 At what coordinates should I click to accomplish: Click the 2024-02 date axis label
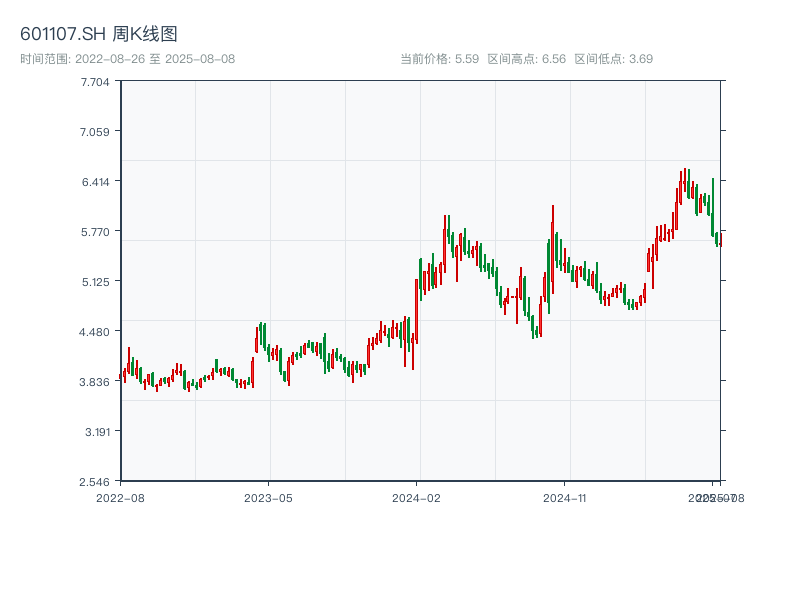[417, 497]
